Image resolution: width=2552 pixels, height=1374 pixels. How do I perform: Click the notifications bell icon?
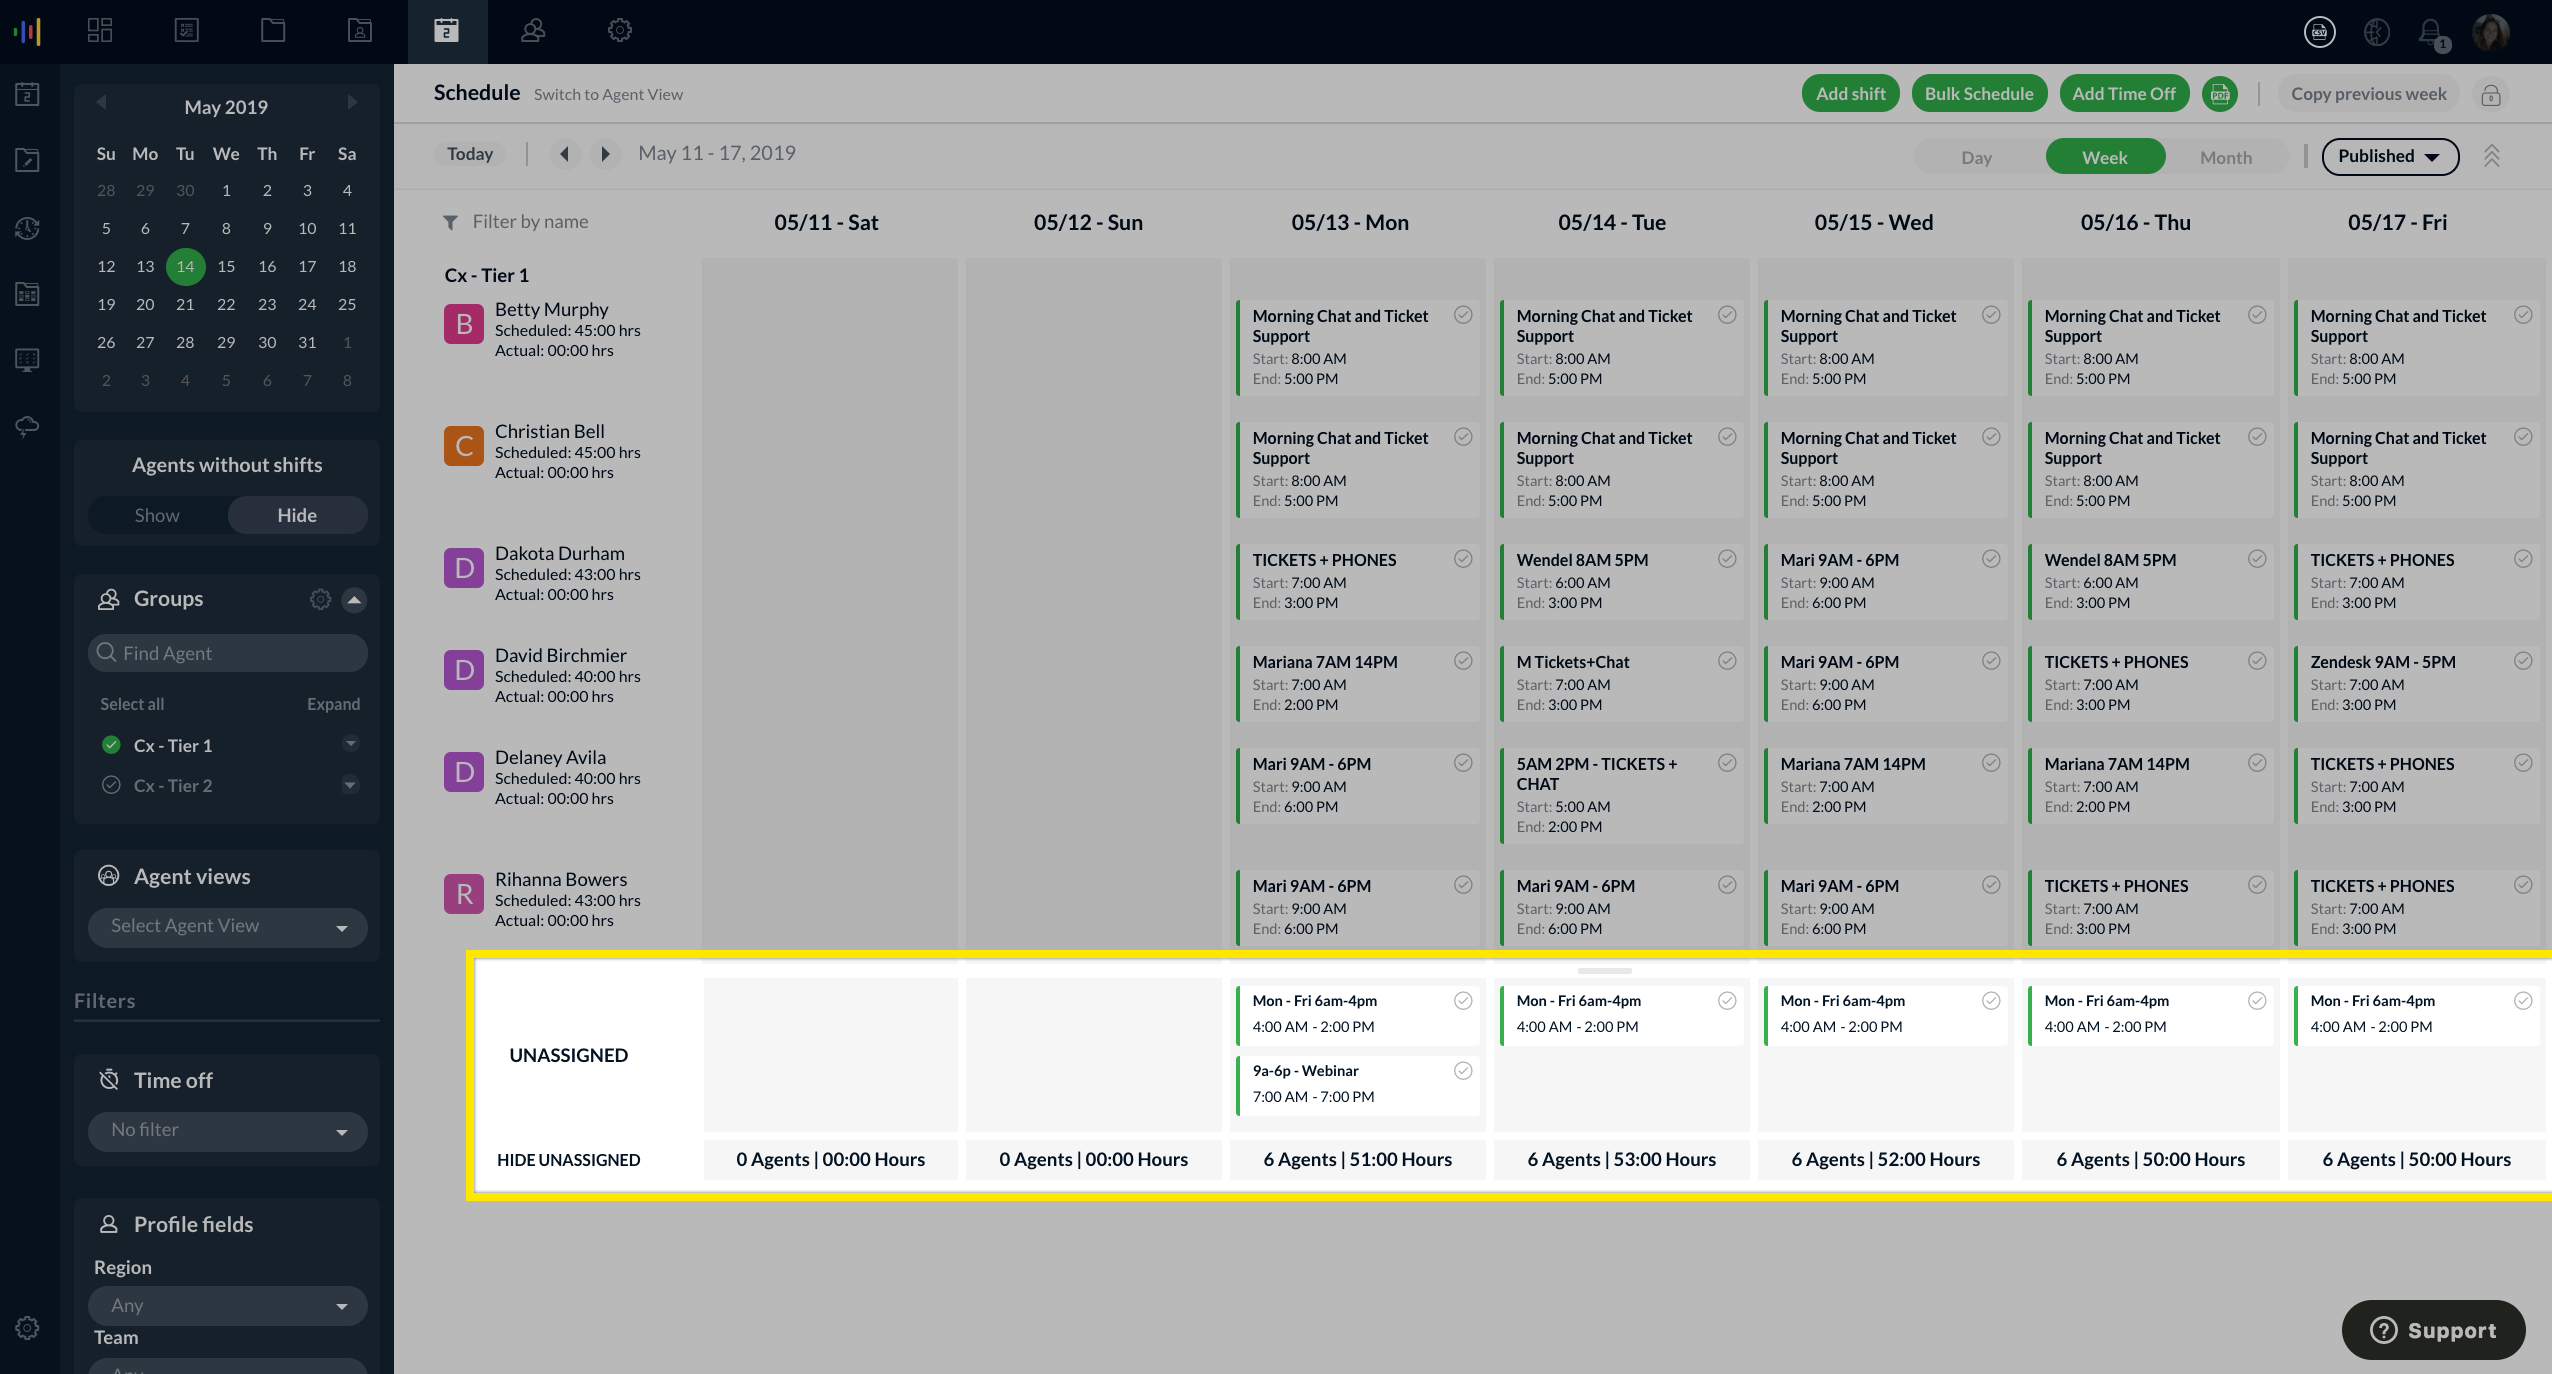(x=2431, y=32)
